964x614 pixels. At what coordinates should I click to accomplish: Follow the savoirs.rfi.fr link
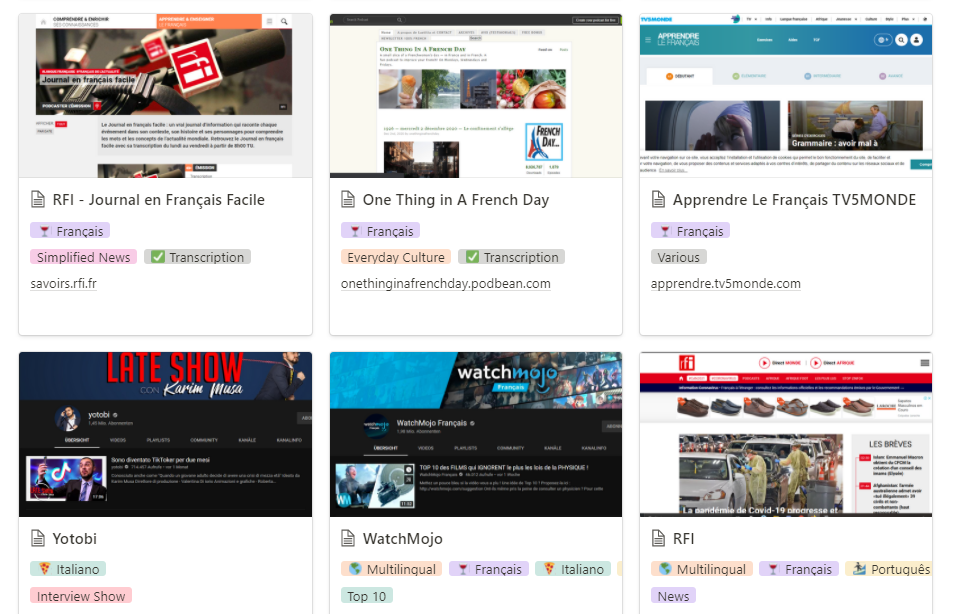pyautogui.click(x=63, y=283)
